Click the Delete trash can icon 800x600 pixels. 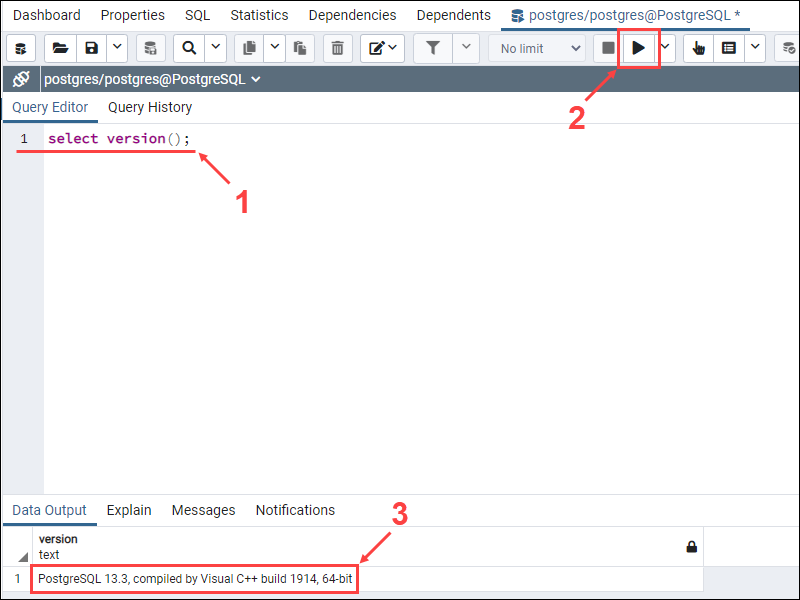tap(337, 48)
